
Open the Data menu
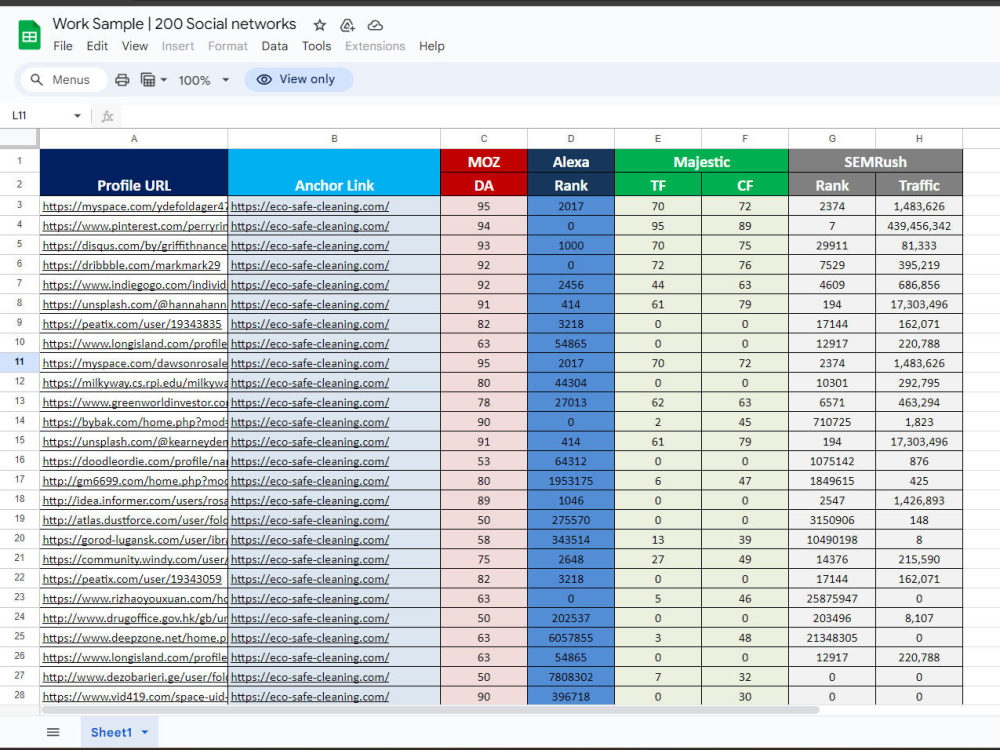pos(274,46)
